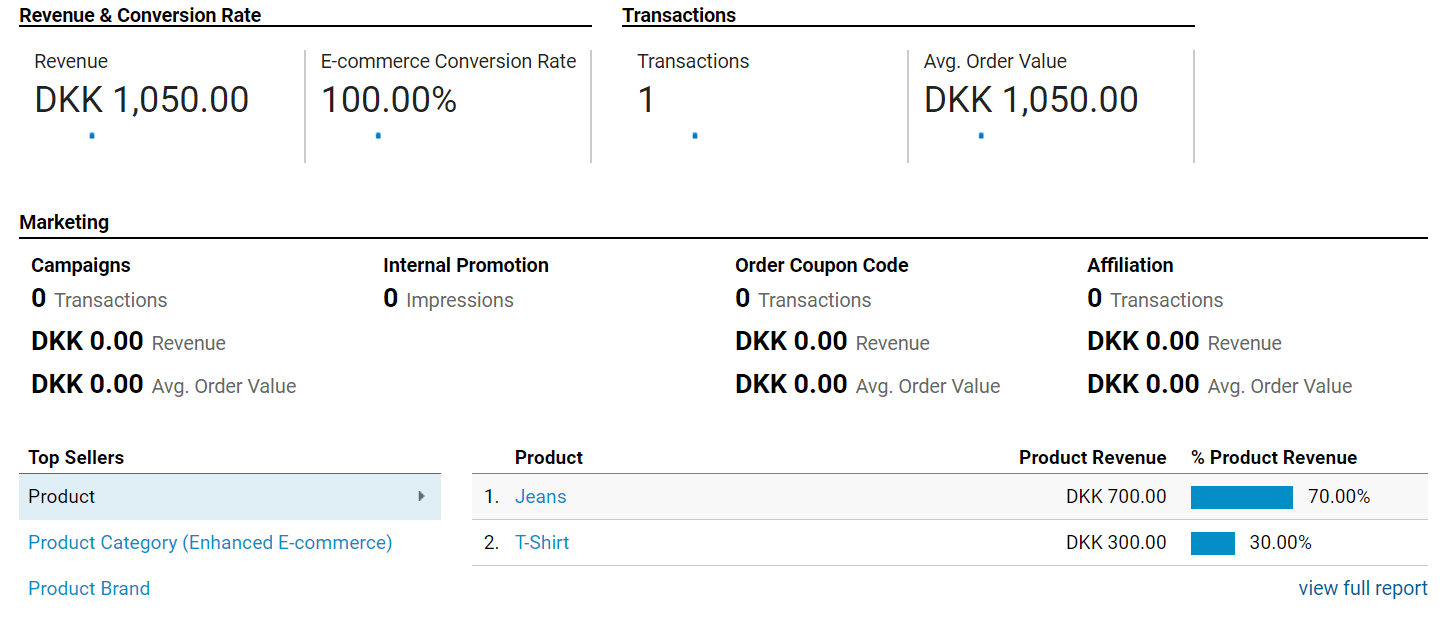The width and height of the screenshot is (1452, 620).
Task: Select the Transactions count metric
Action: coord(647,100)
